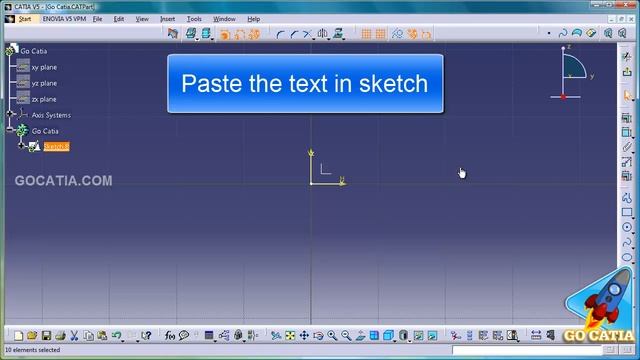Open the View menu
This screenshot has height=360, width=640.
142,19
